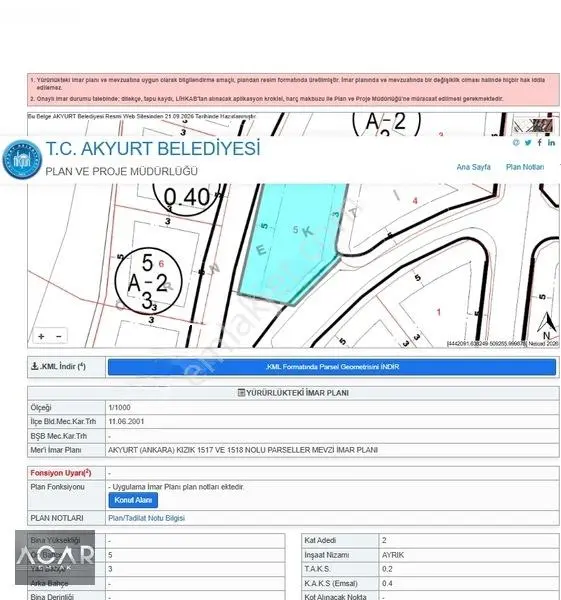Click the circled 5 A-2 3 zoning symbol
The width and height of the screenshot is (561, 600).
(148, 281)
